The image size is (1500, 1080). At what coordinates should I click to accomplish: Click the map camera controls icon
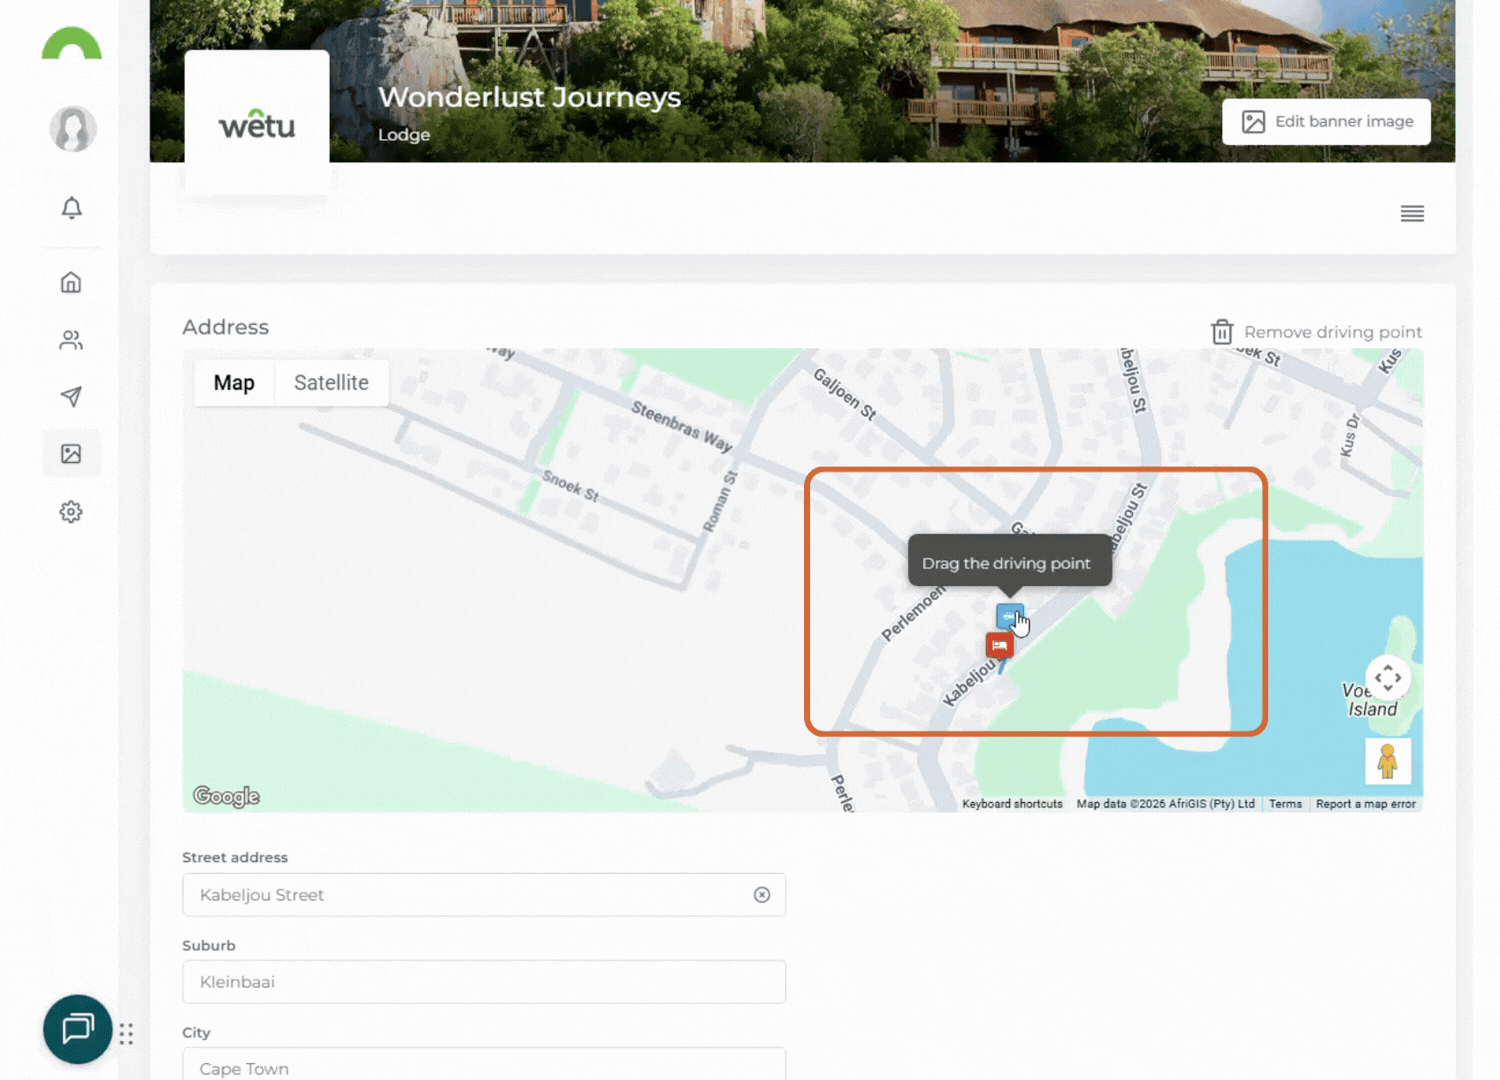[x=1387, y=678]
